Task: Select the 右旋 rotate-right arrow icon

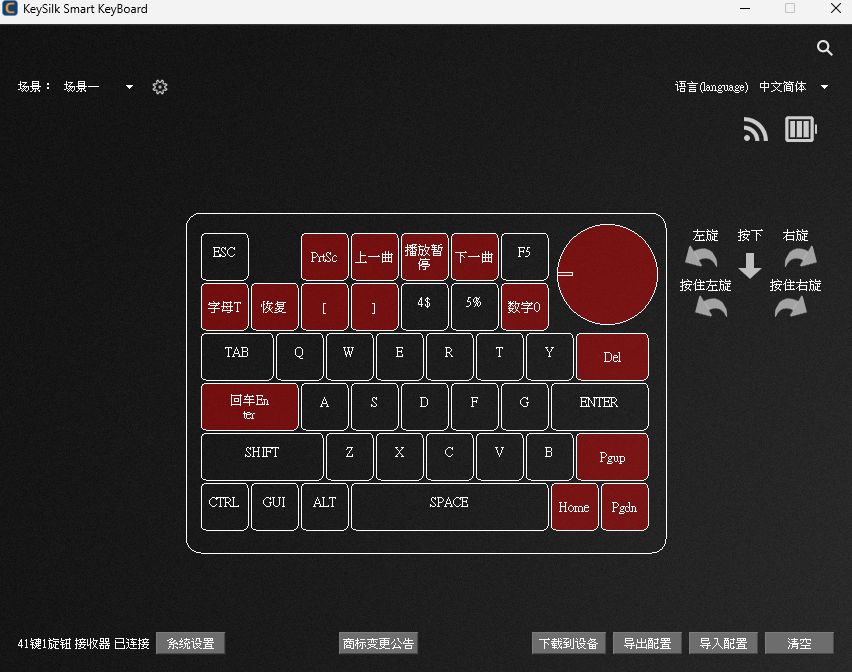Action: click(x=800, y=256)
